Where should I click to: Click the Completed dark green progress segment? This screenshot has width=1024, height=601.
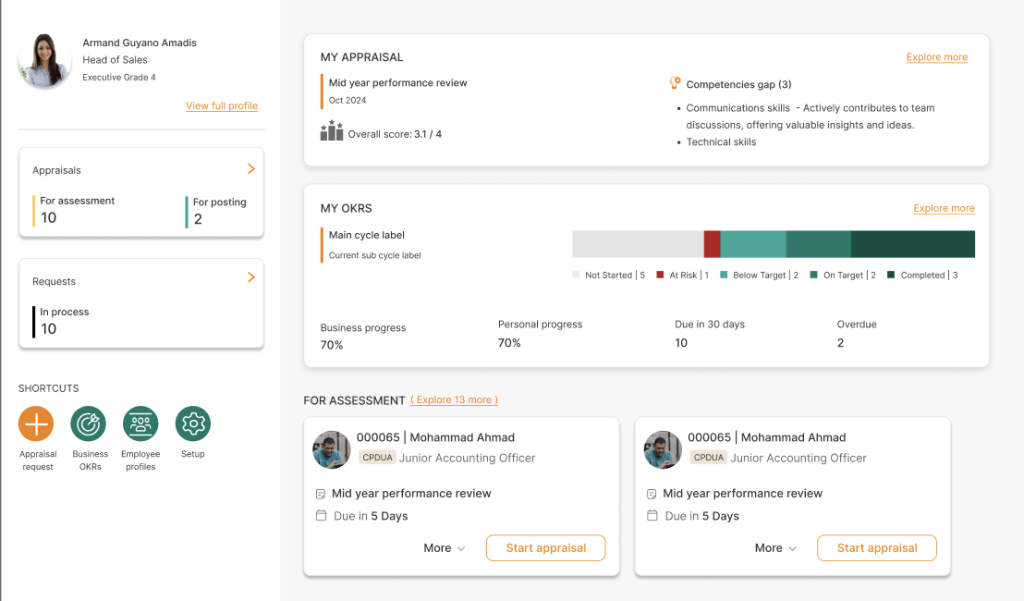coord(912,244)
